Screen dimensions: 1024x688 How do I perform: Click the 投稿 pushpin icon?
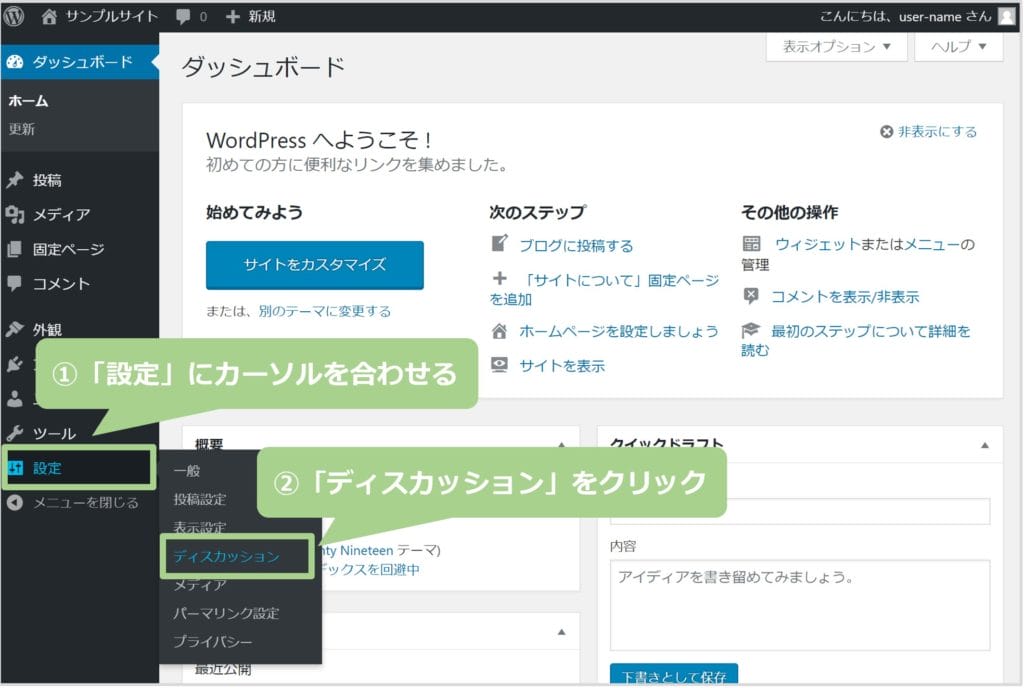pos(15,180)
